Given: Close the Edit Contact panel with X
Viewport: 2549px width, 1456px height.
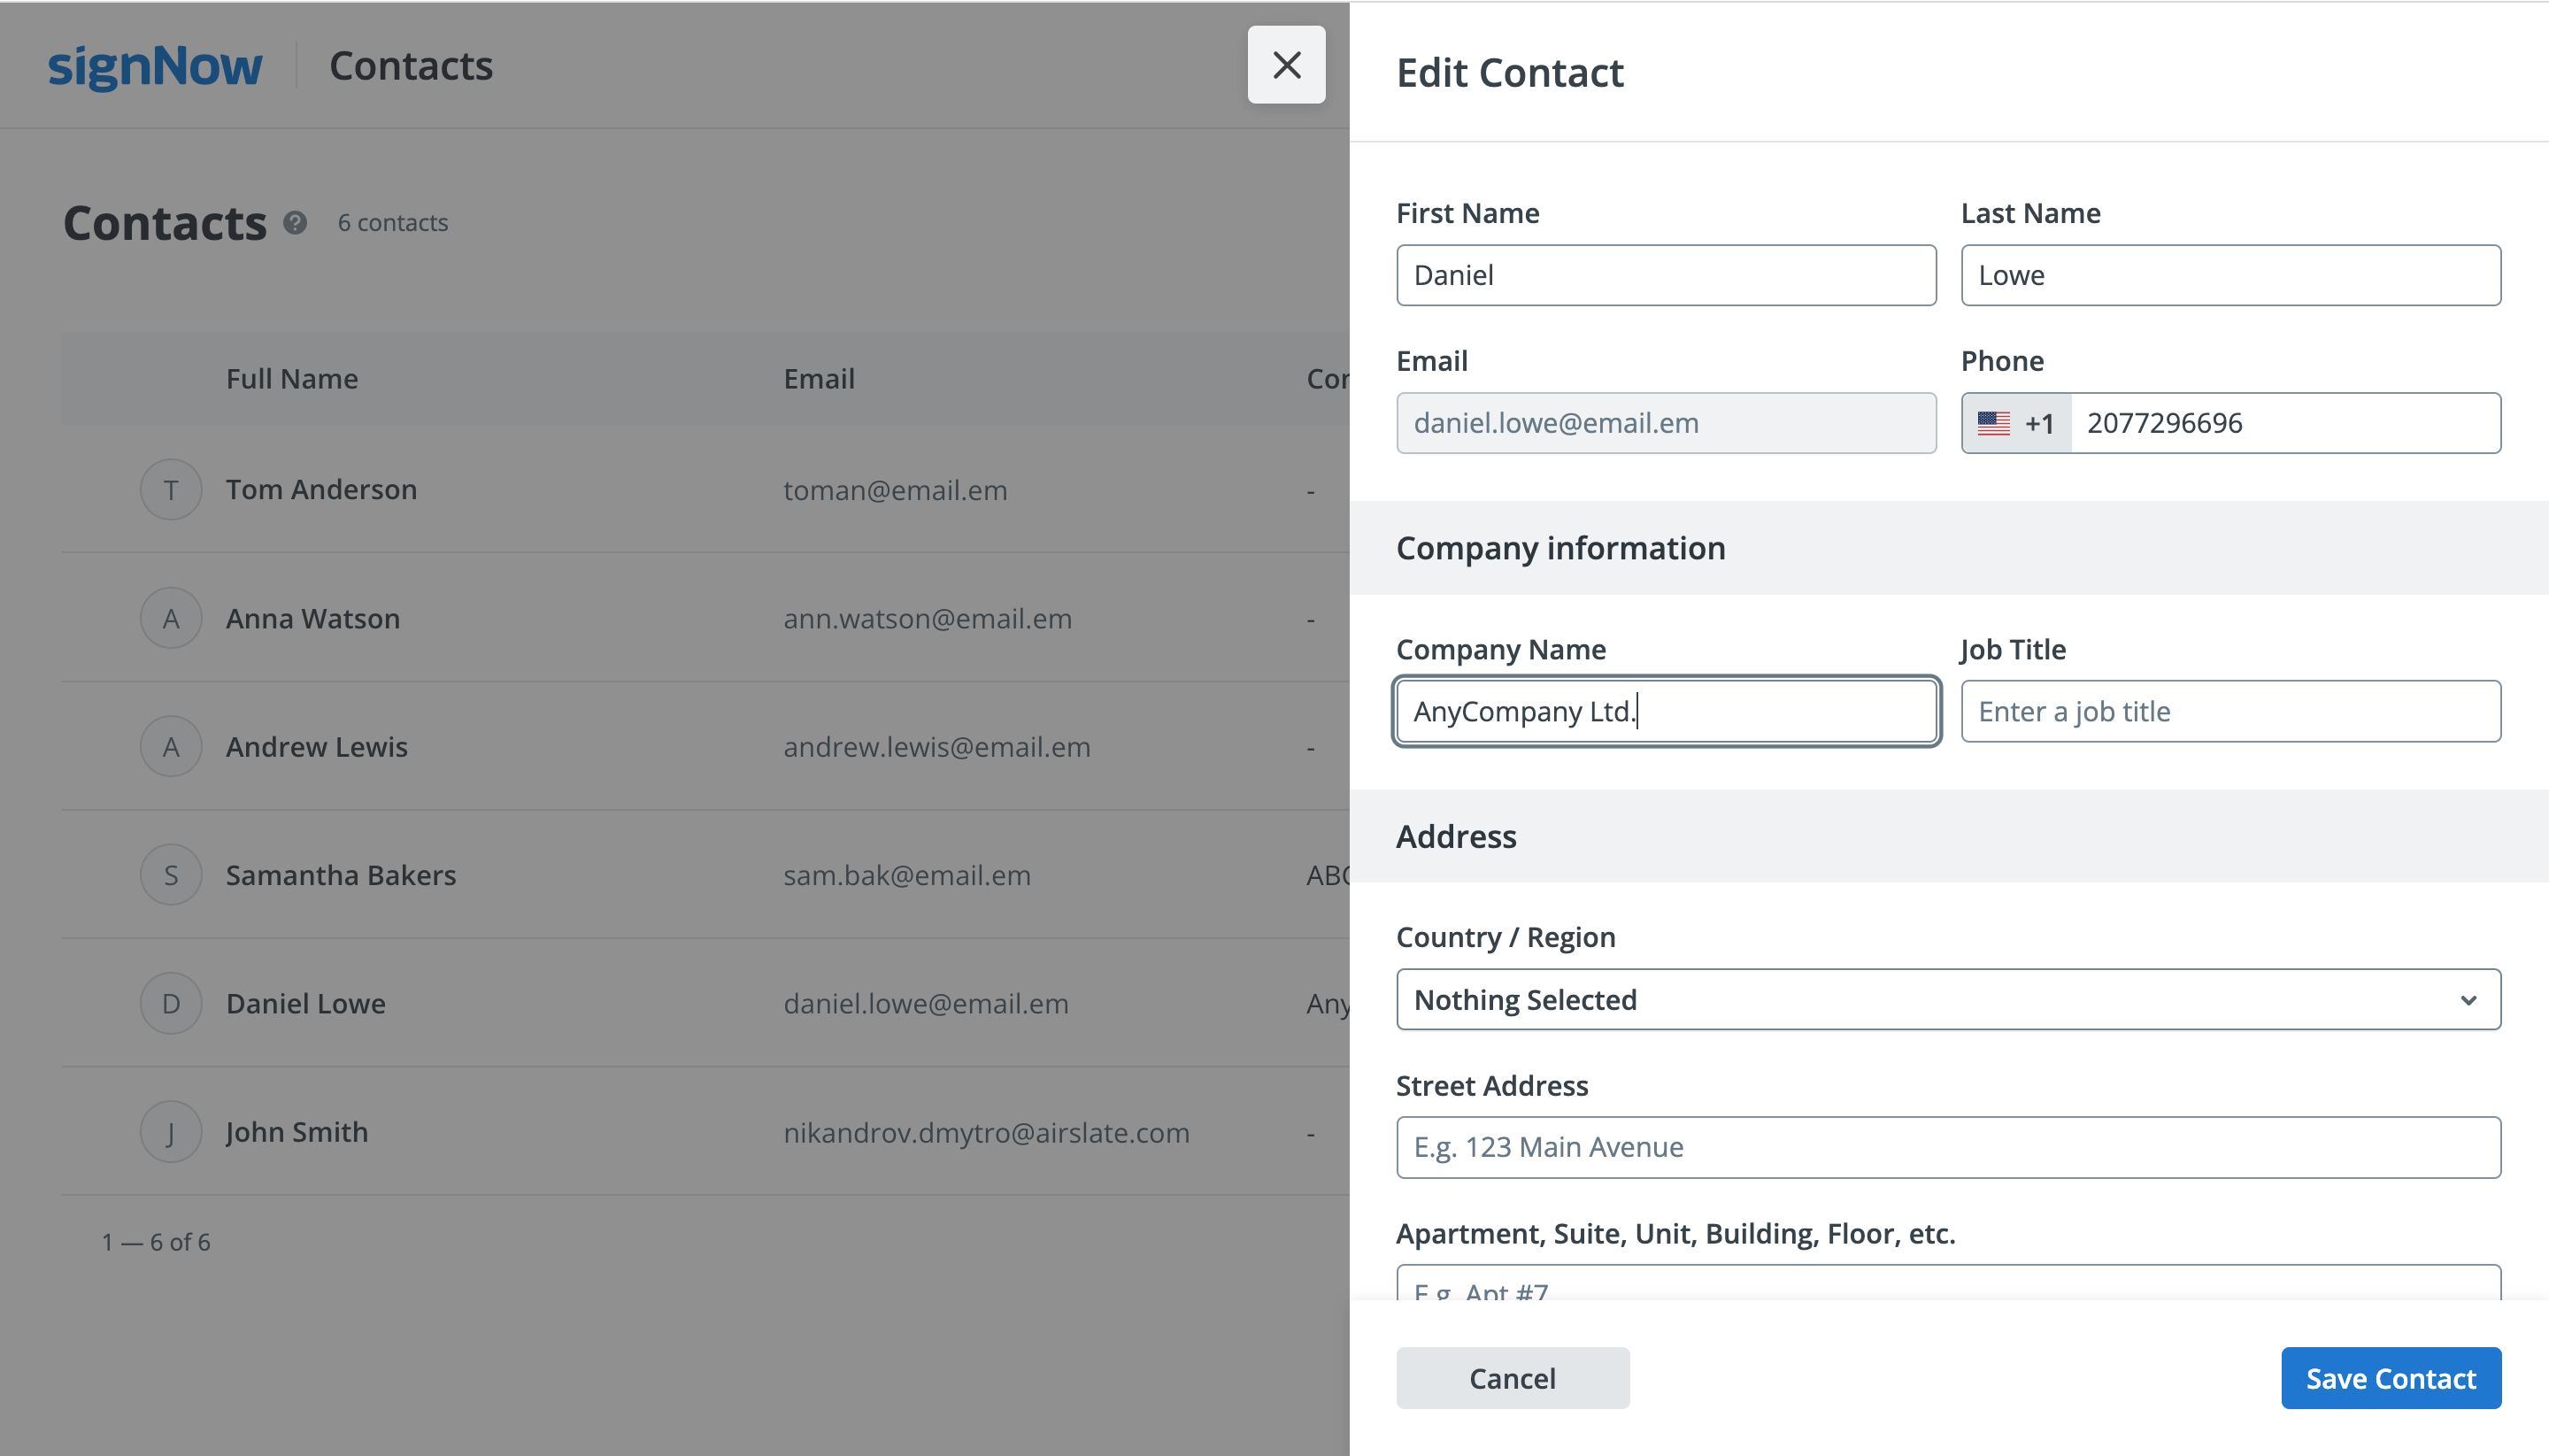Looking at the screenshot, I should [1286, 65].
